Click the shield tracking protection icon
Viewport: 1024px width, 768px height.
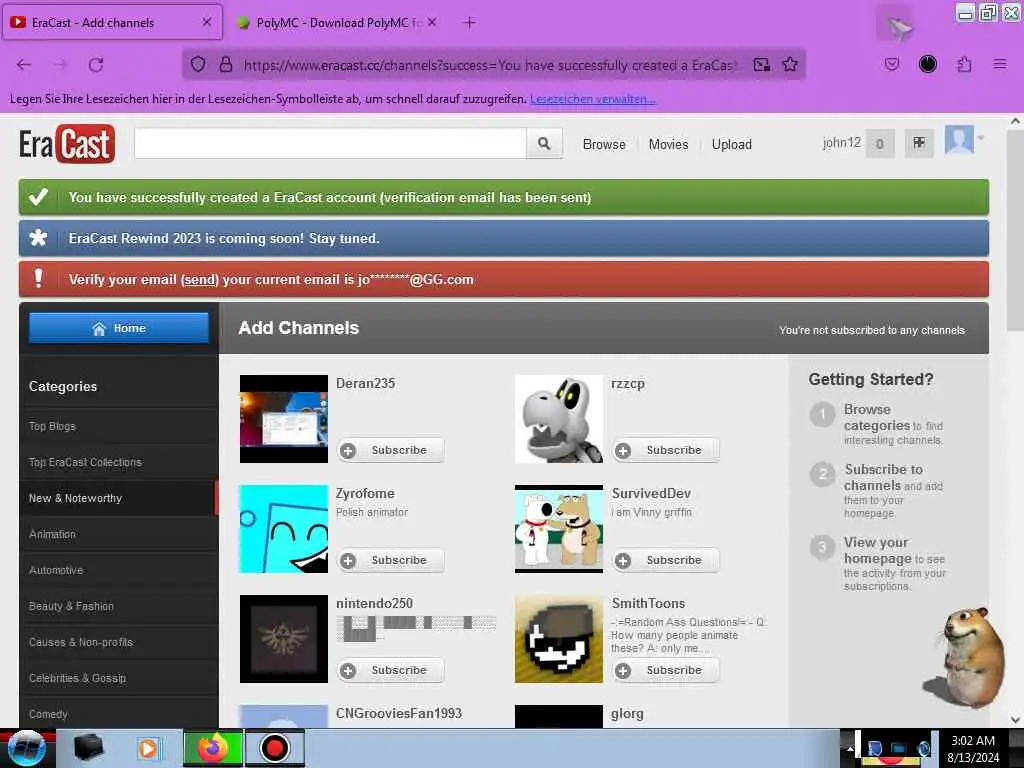[198, 65]
